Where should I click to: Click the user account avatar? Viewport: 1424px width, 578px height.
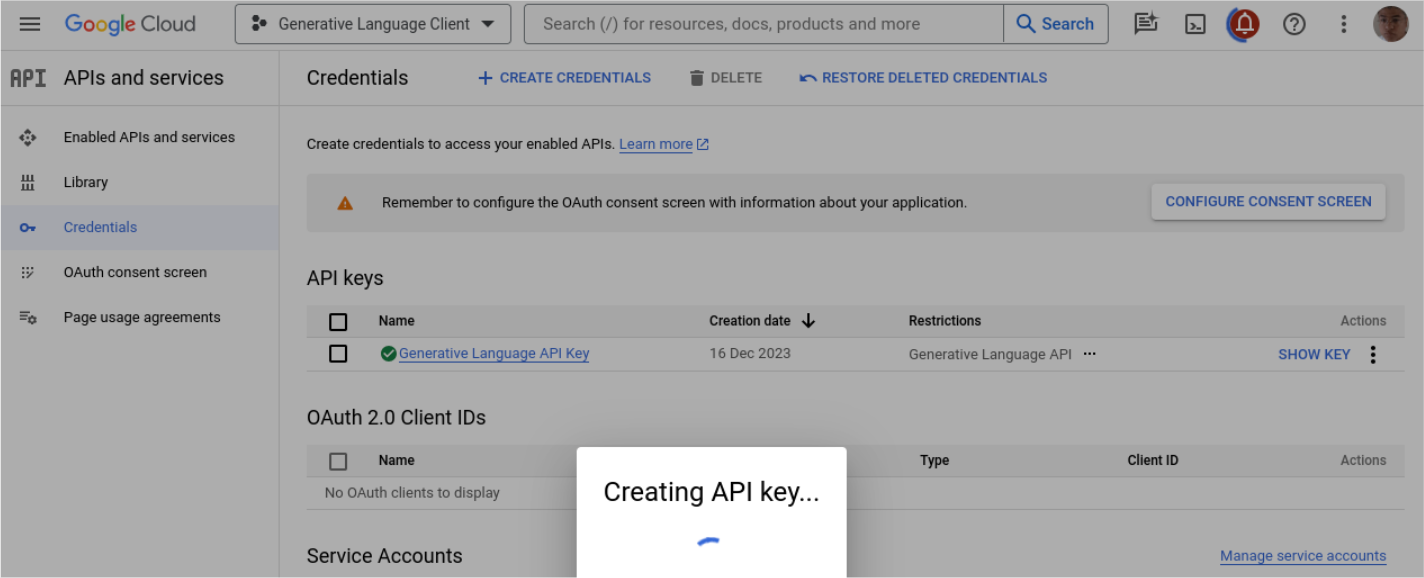click(1390, 24)
